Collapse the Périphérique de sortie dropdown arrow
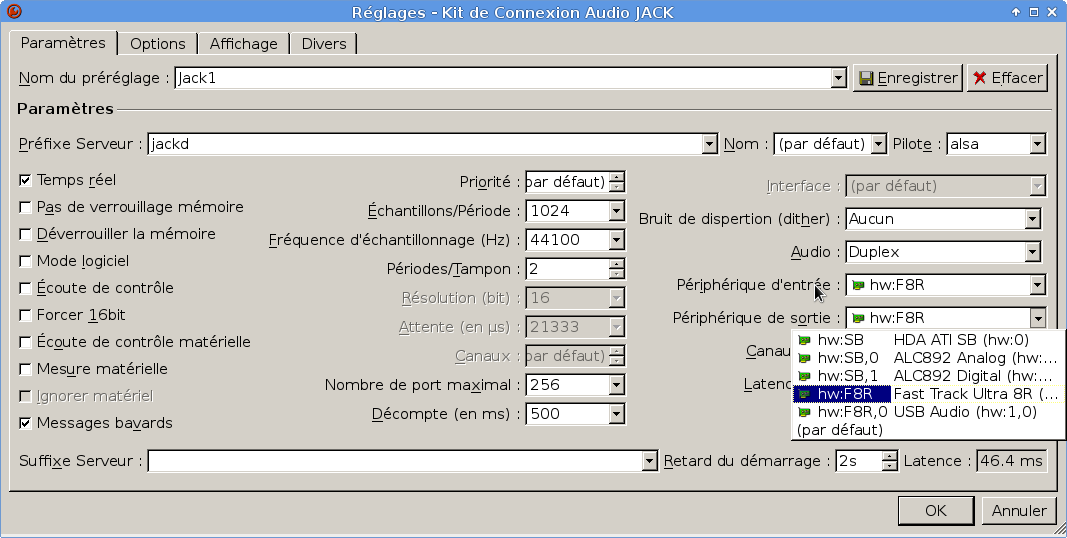This screenshot has width=1067, height=538. (x=1037, y=318)
